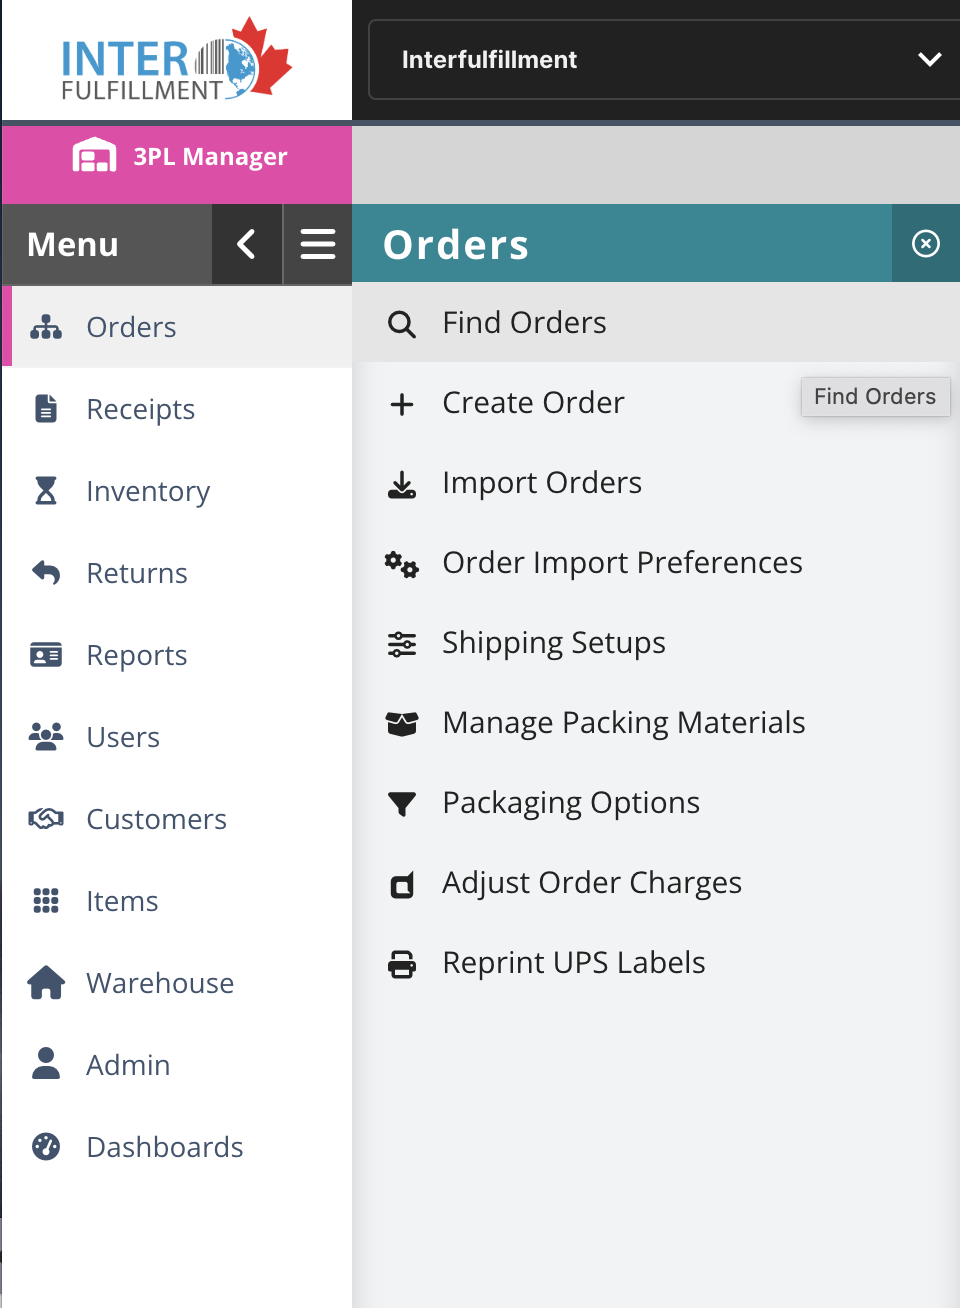
Task: Close the Orders panel
Action: 926,243
